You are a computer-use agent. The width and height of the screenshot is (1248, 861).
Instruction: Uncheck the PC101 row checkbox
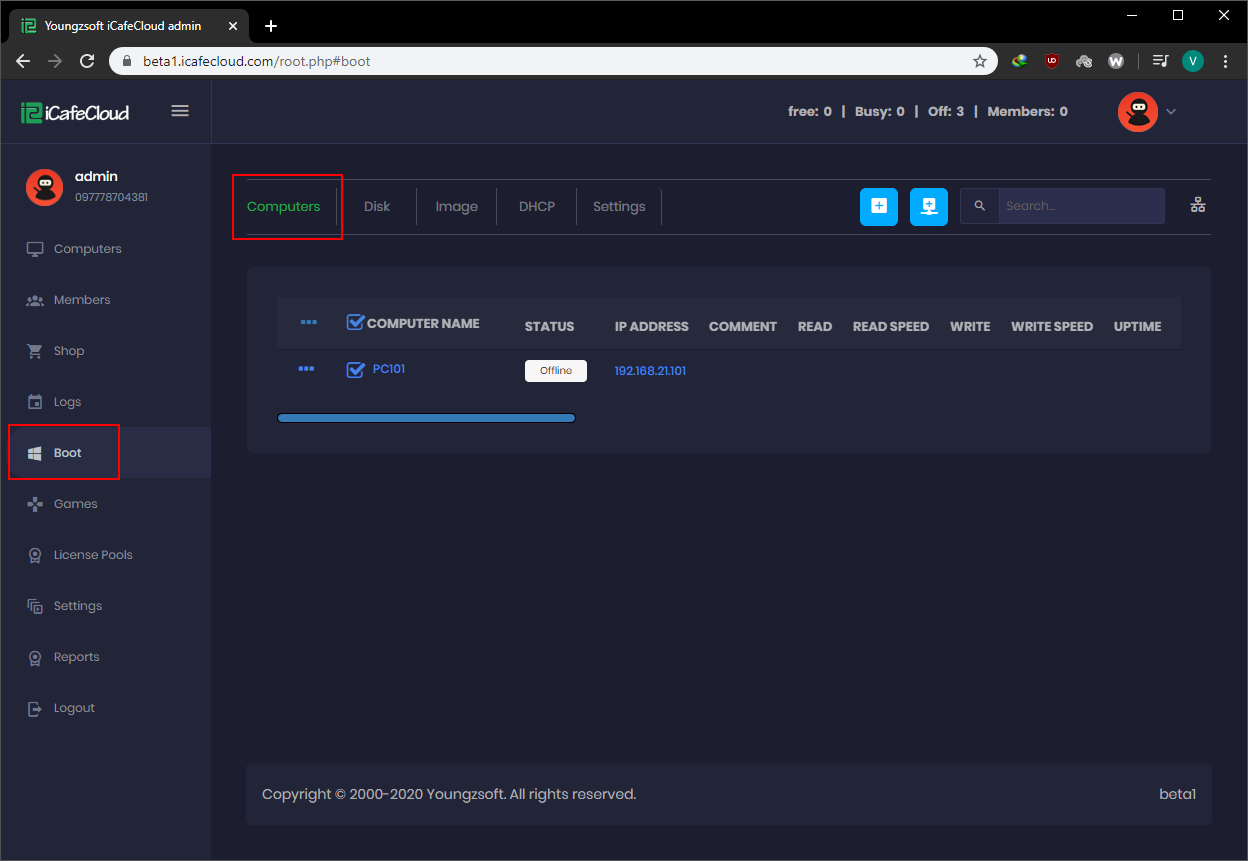click(355, 370)
